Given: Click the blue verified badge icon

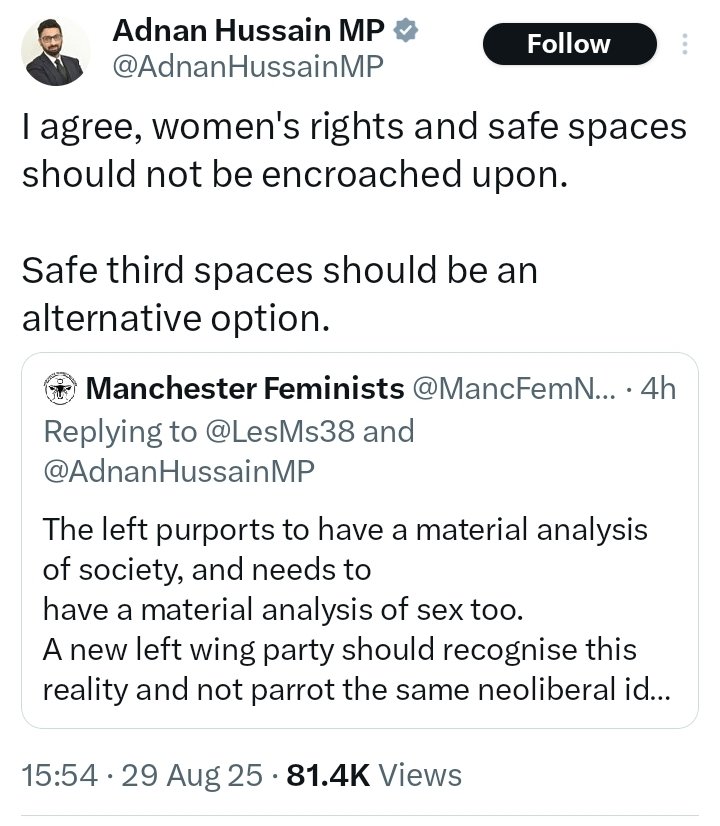Looking at the screenshot, I should pos(407,30).
